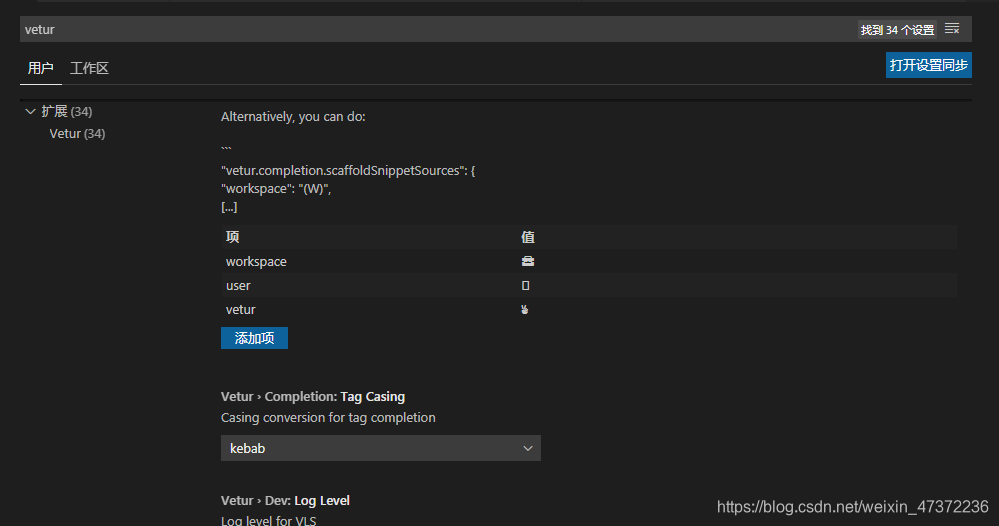Click the Vetur Completion: Tag Casing title
This screenshot has height=526, width=999.
tap(313, 397)
